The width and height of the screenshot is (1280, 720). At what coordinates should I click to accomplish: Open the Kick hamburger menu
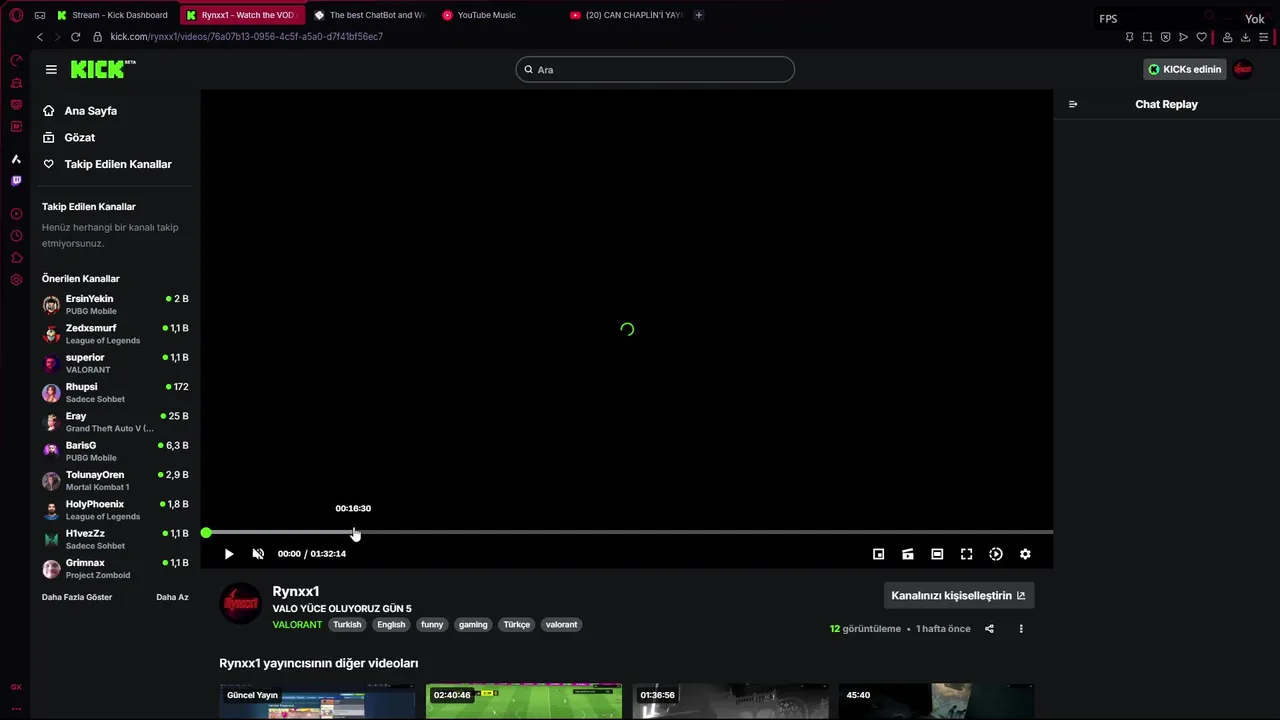point(51,69)
